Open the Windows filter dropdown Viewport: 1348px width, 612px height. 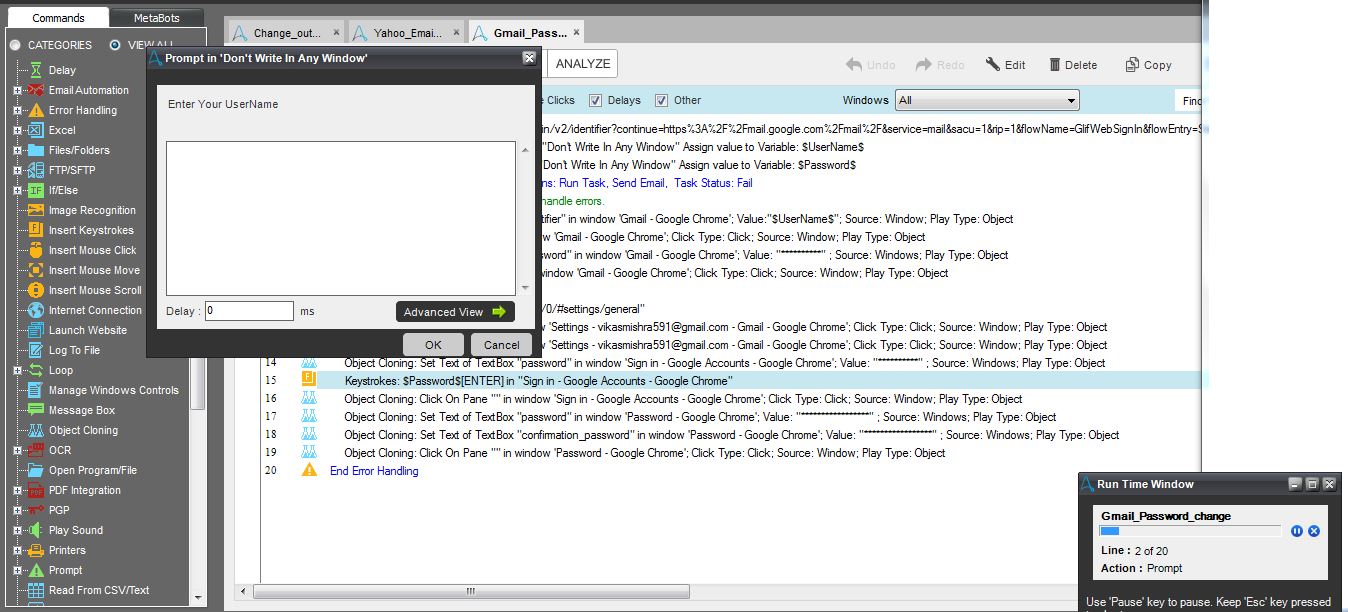click(987, 100)
